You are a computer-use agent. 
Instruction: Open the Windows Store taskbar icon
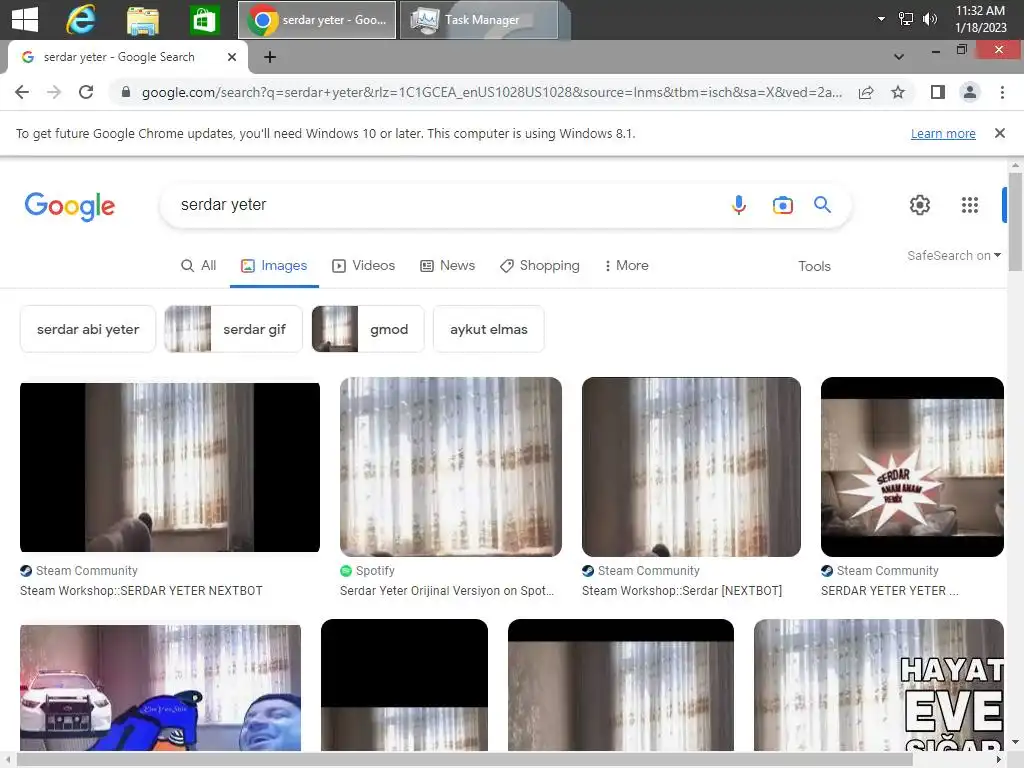click(x=204, y=20)
